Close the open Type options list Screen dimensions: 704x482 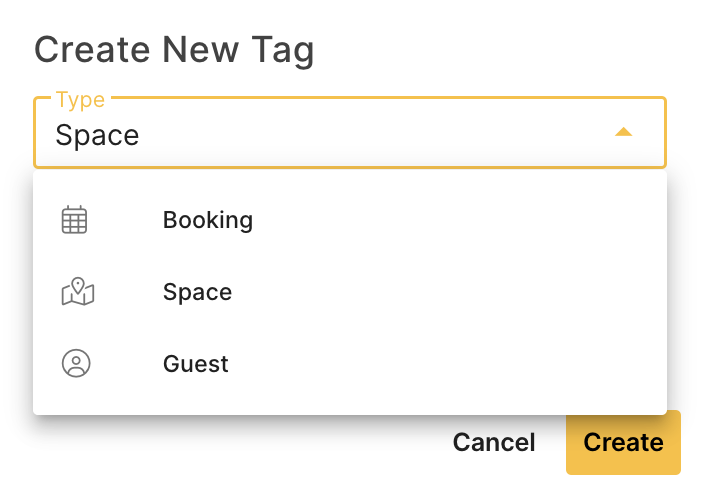tap(623, 132)
